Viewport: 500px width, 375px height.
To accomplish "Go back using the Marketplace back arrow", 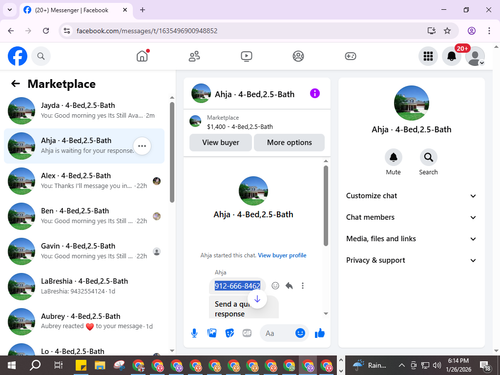I will click(x=15, y=84).
